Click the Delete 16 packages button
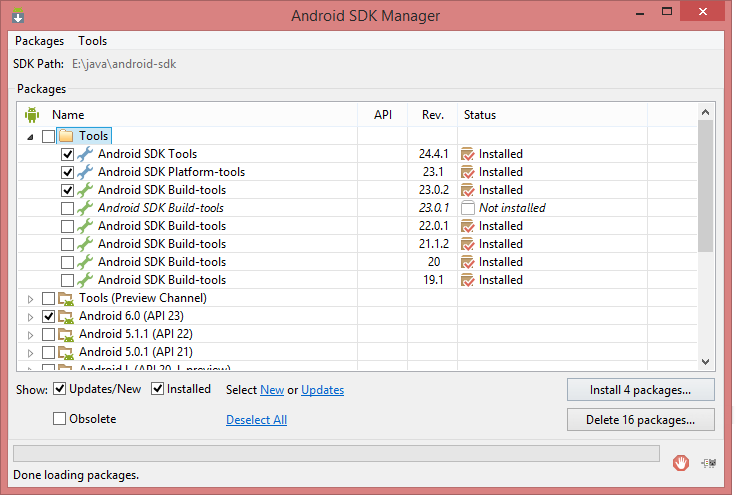Image resolution: width=736 pixels, height=495 pixels. [641, 419]
